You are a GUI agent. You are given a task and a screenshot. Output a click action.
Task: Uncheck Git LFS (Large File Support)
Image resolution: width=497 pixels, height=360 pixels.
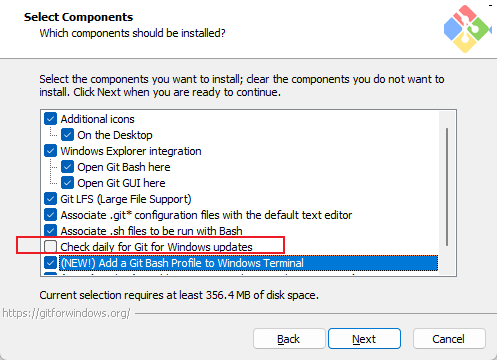click(x=50, y=199)
